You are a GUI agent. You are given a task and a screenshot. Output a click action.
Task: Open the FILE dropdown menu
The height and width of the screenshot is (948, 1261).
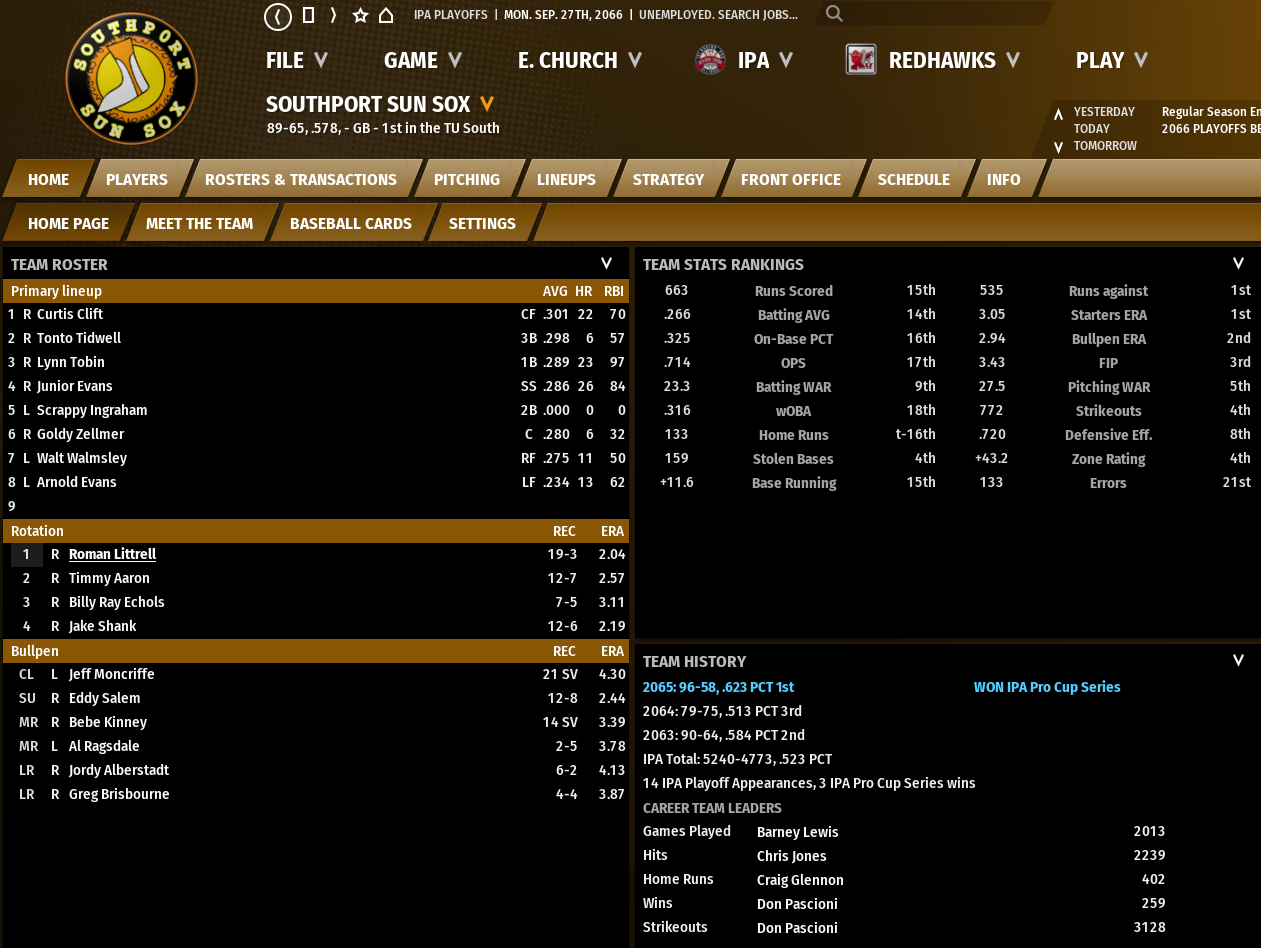pyautogui.click(x=296, y=60)
